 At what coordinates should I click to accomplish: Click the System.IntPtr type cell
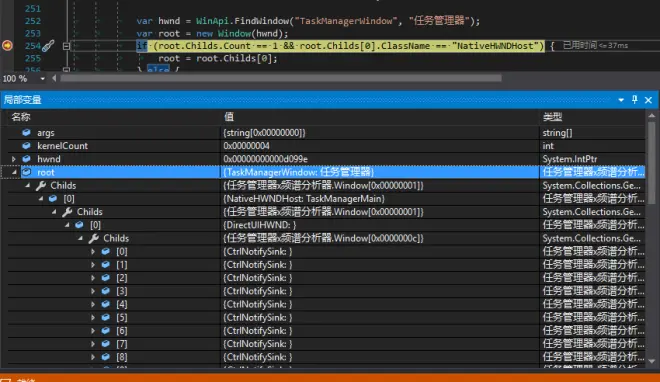(x=570, y=159)
